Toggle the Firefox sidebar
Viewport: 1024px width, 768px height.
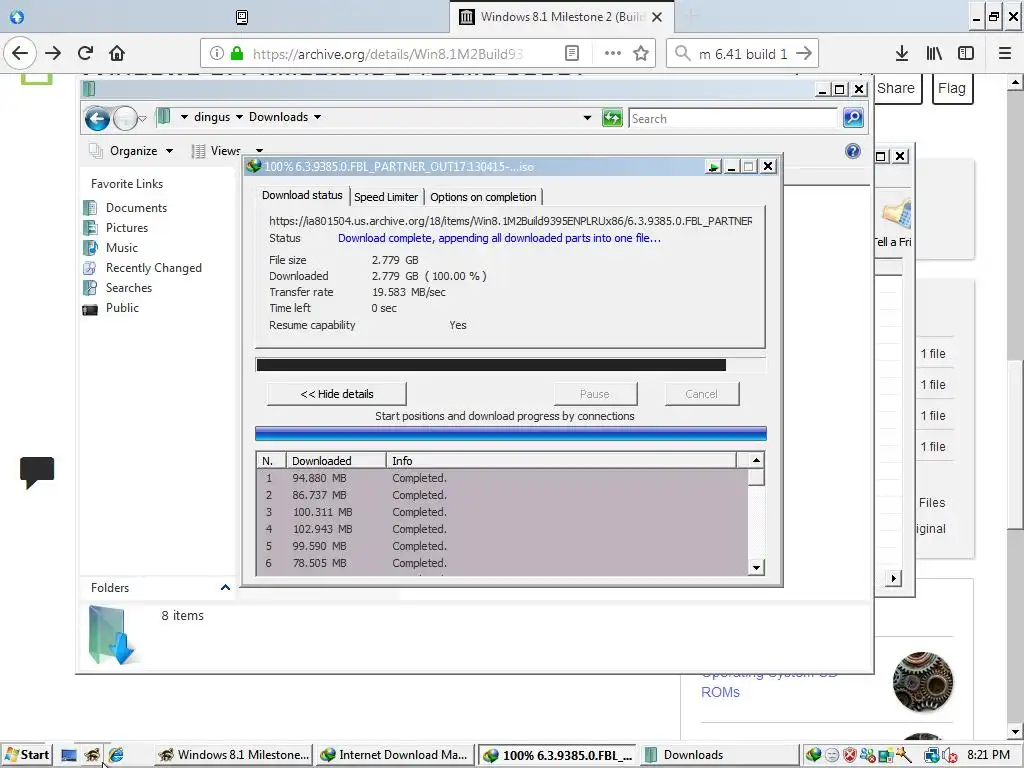[966, 54]
